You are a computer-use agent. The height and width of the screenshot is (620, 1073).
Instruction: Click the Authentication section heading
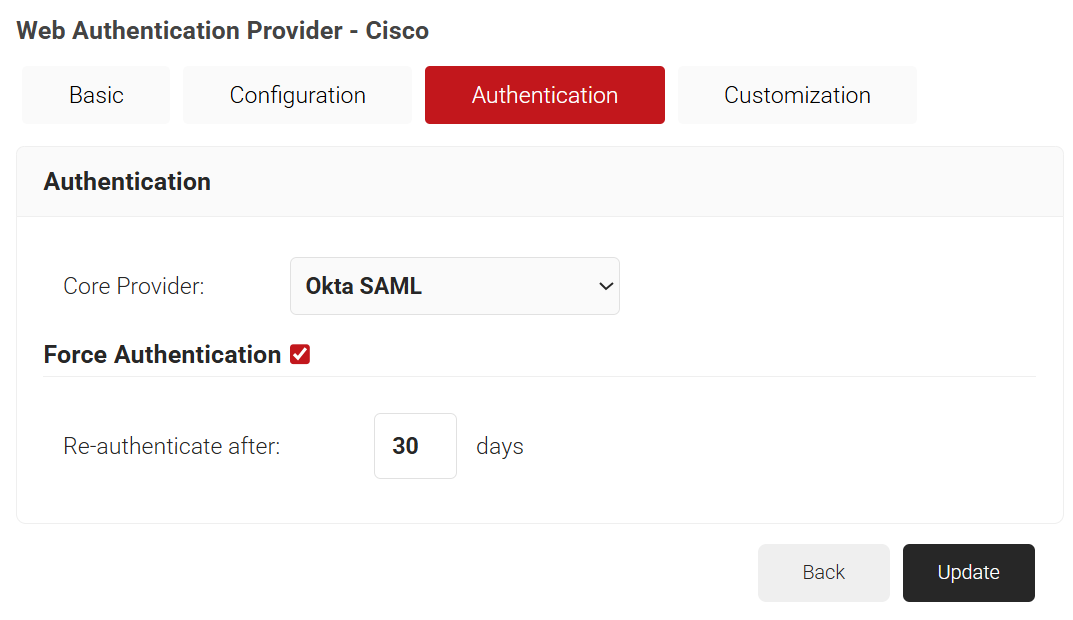(x=127, y=182)
